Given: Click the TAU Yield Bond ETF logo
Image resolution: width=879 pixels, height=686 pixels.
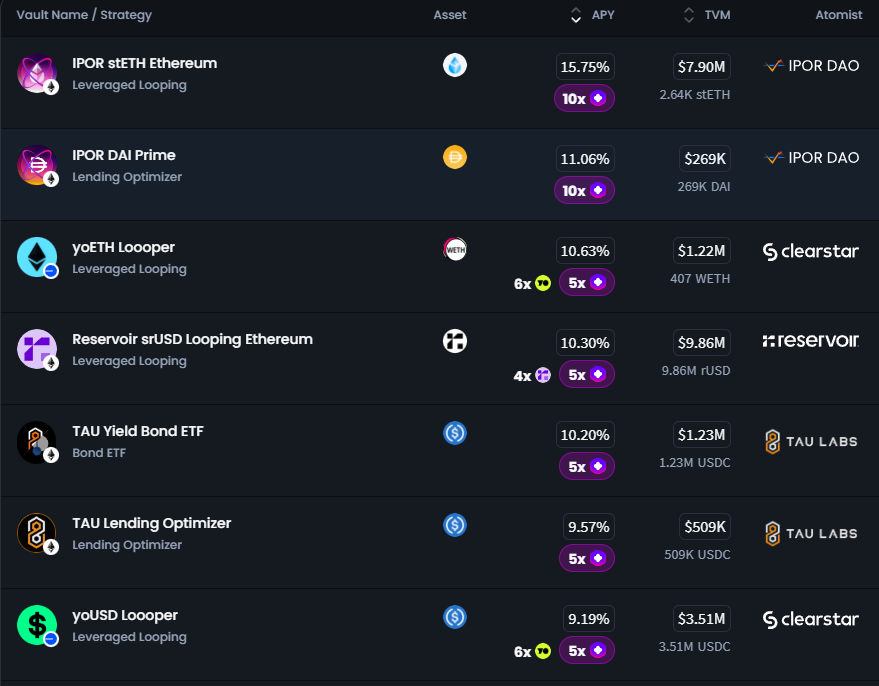Looking at the screenshot, I should pos(37,441).
